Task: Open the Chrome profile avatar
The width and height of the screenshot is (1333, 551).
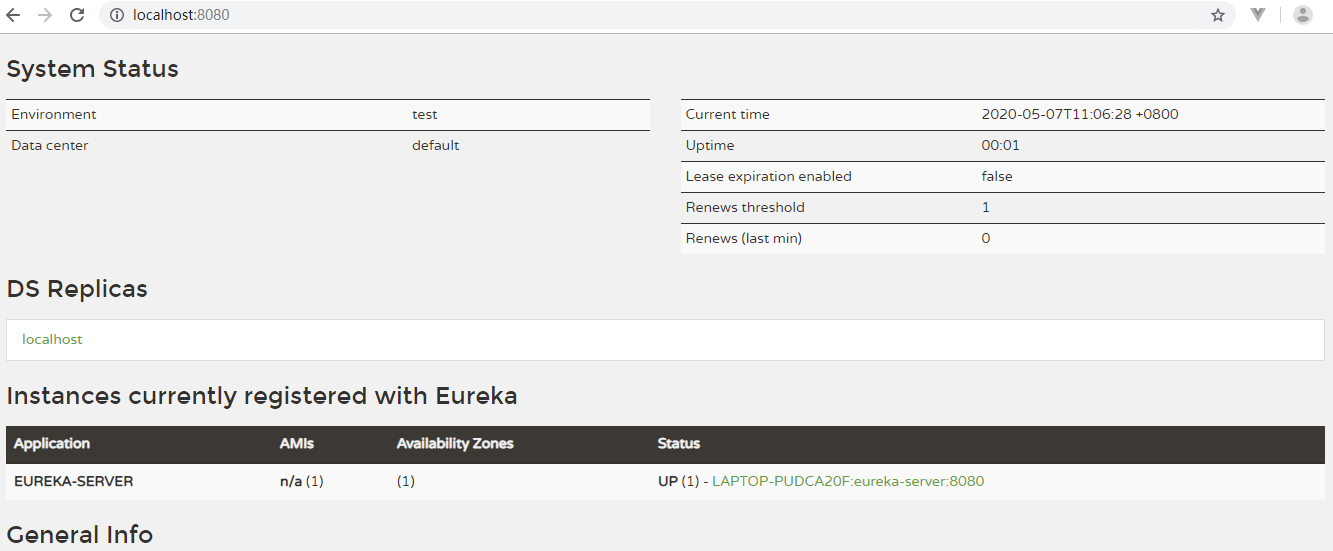Action: [x=1303, y=15]
